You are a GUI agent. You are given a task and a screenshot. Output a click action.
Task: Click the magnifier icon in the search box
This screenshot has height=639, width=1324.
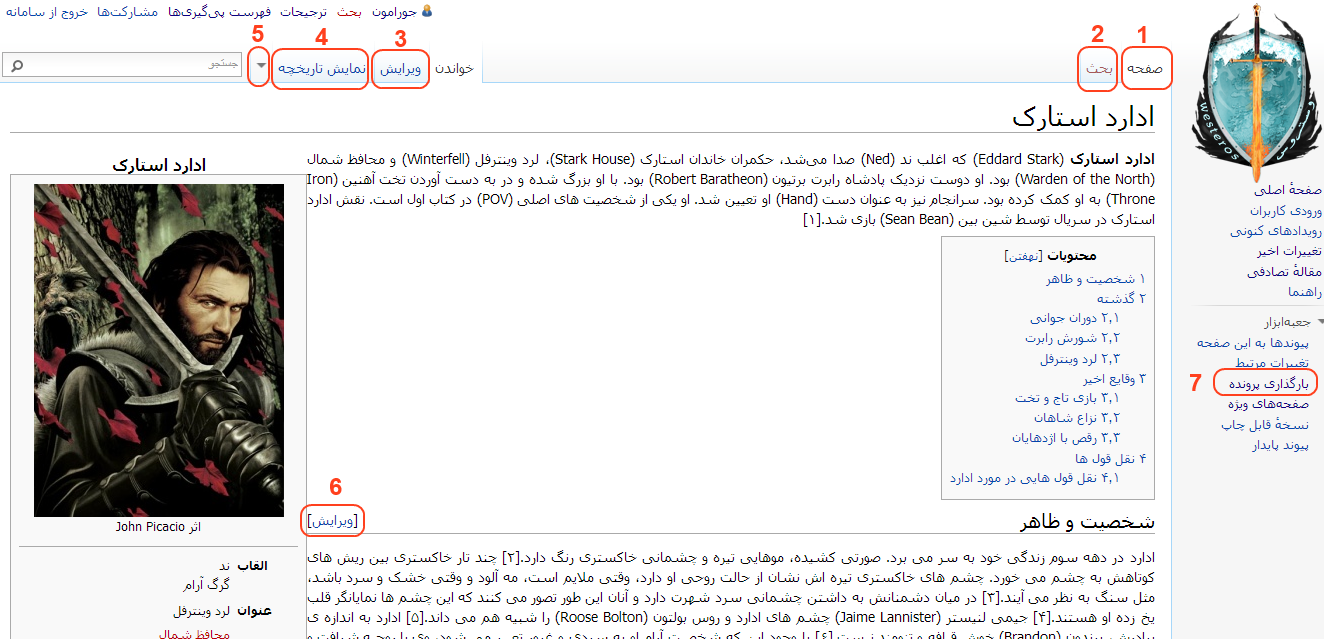16,65
